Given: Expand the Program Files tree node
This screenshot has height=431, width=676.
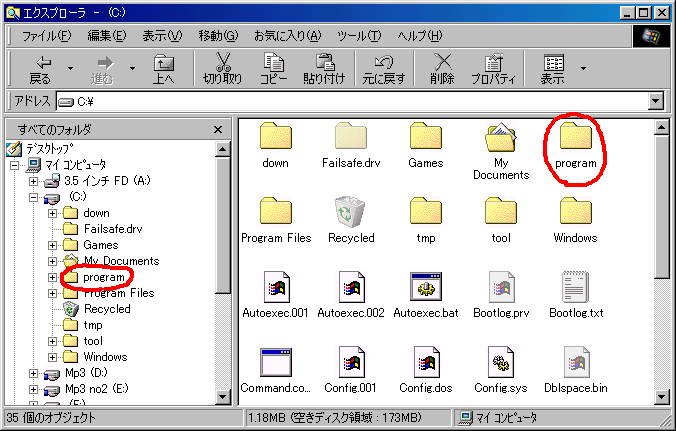Looking at the screenshot, I should (x=52, y=293).
